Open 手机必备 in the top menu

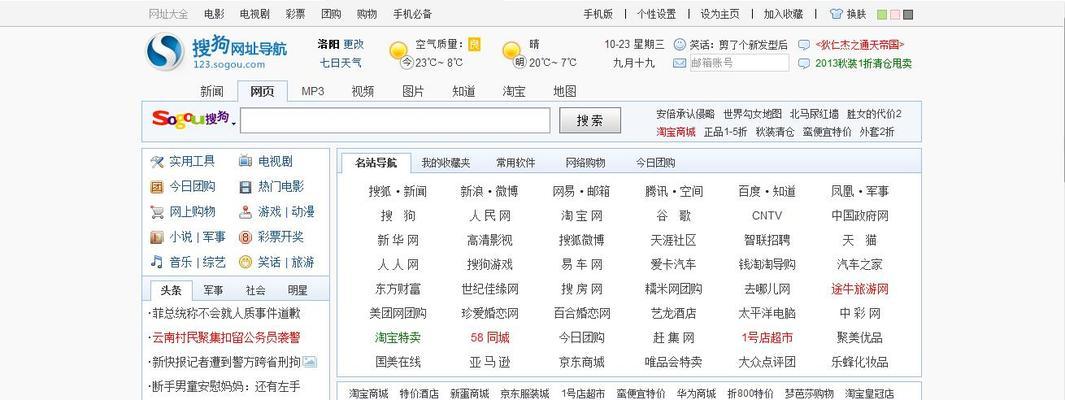(x=412, y=14)
